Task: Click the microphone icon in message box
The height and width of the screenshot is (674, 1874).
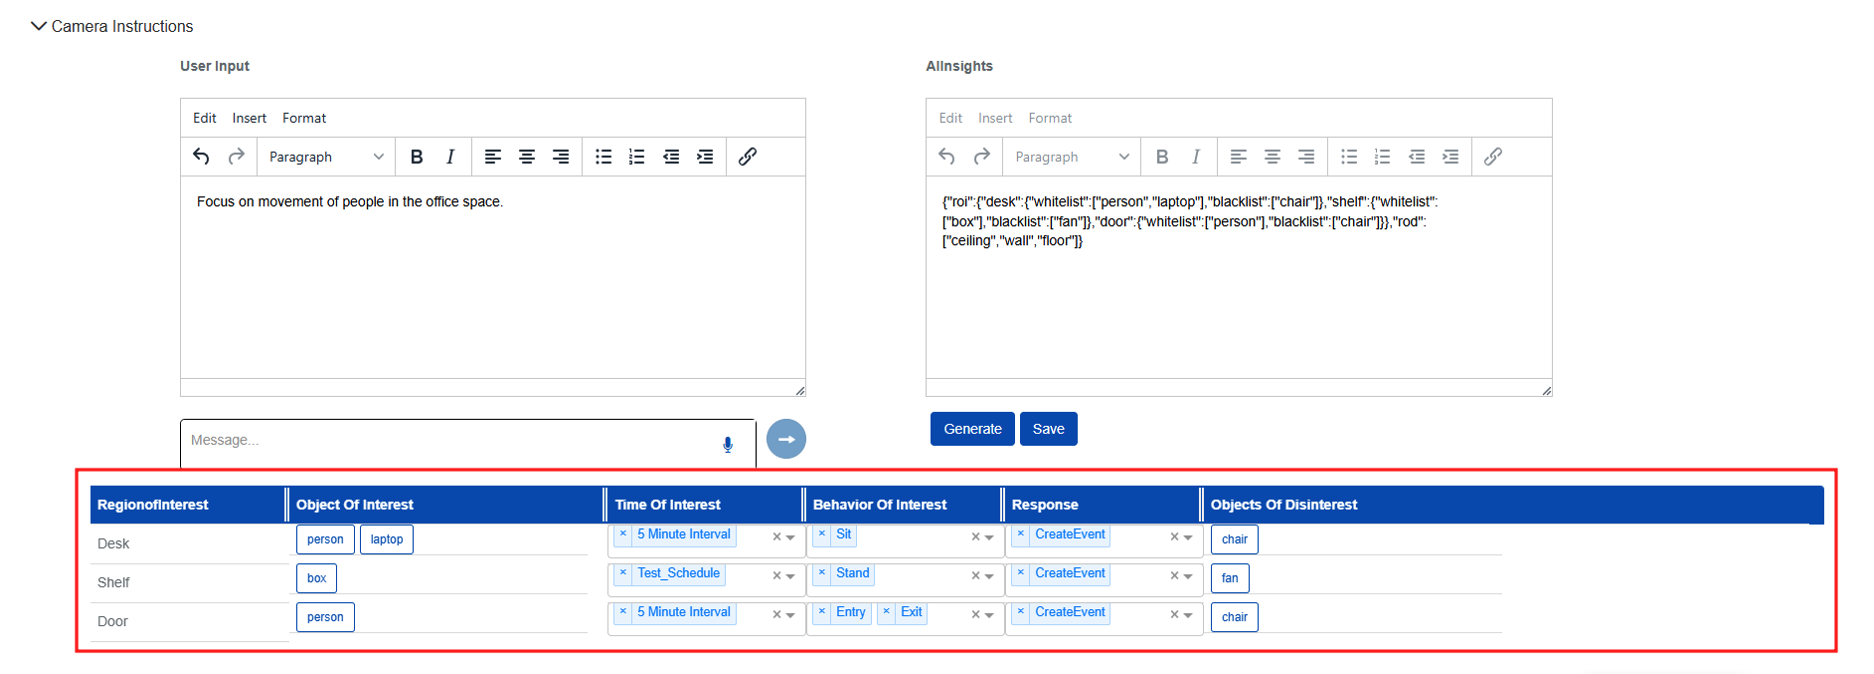Action: [727, 445]
